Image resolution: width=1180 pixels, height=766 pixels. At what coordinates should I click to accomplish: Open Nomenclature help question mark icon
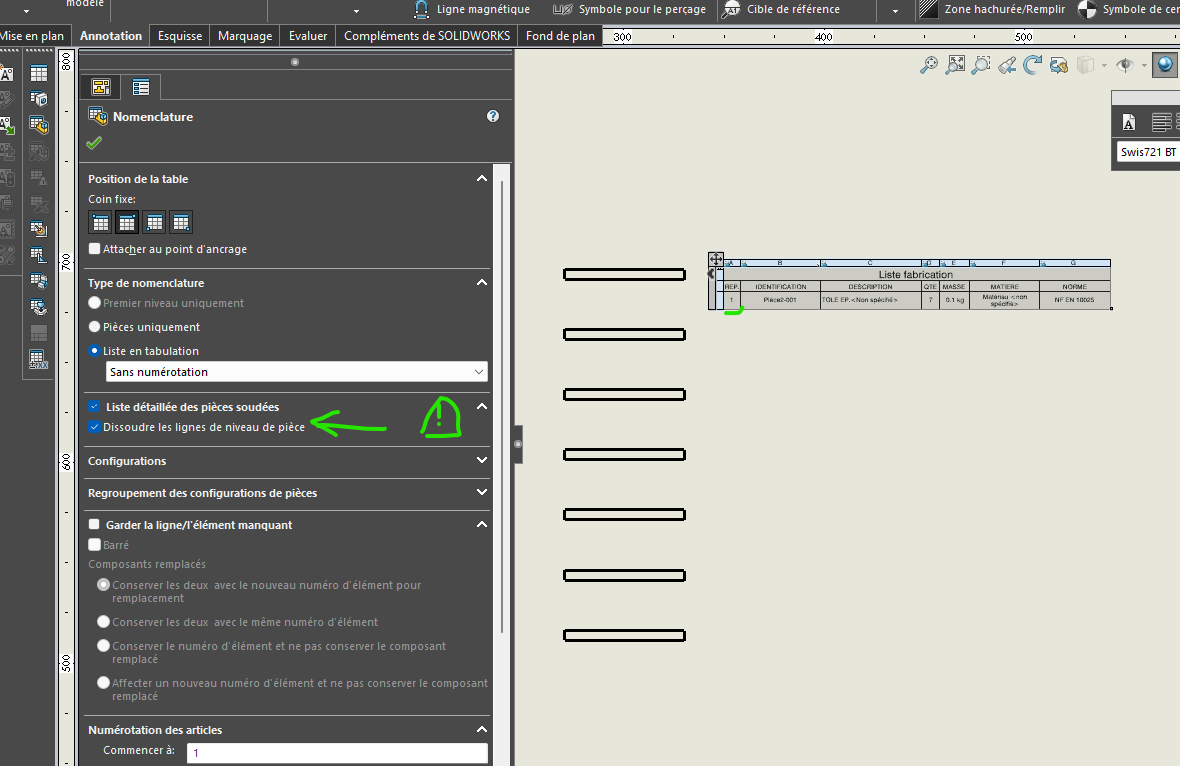pyautogui.click(x=493, y=117)
